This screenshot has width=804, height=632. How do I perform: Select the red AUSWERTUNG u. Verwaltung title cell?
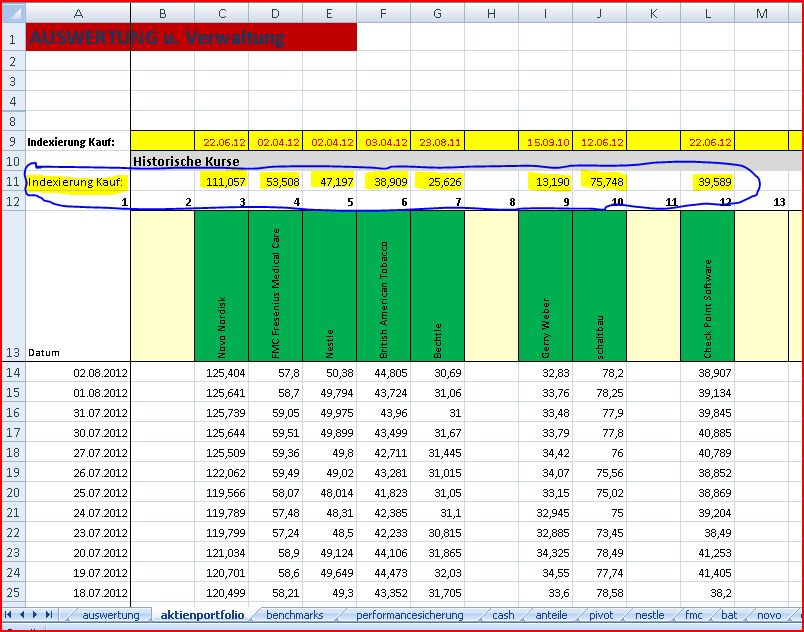tap(191, 38)
